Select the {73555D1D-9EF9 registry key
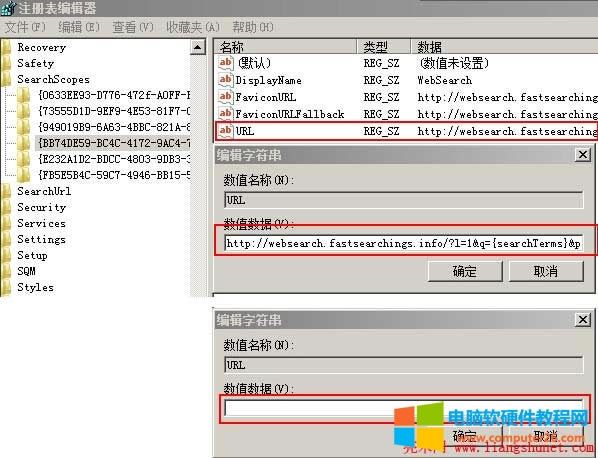 pyautogui.click(x=114, y=111)
